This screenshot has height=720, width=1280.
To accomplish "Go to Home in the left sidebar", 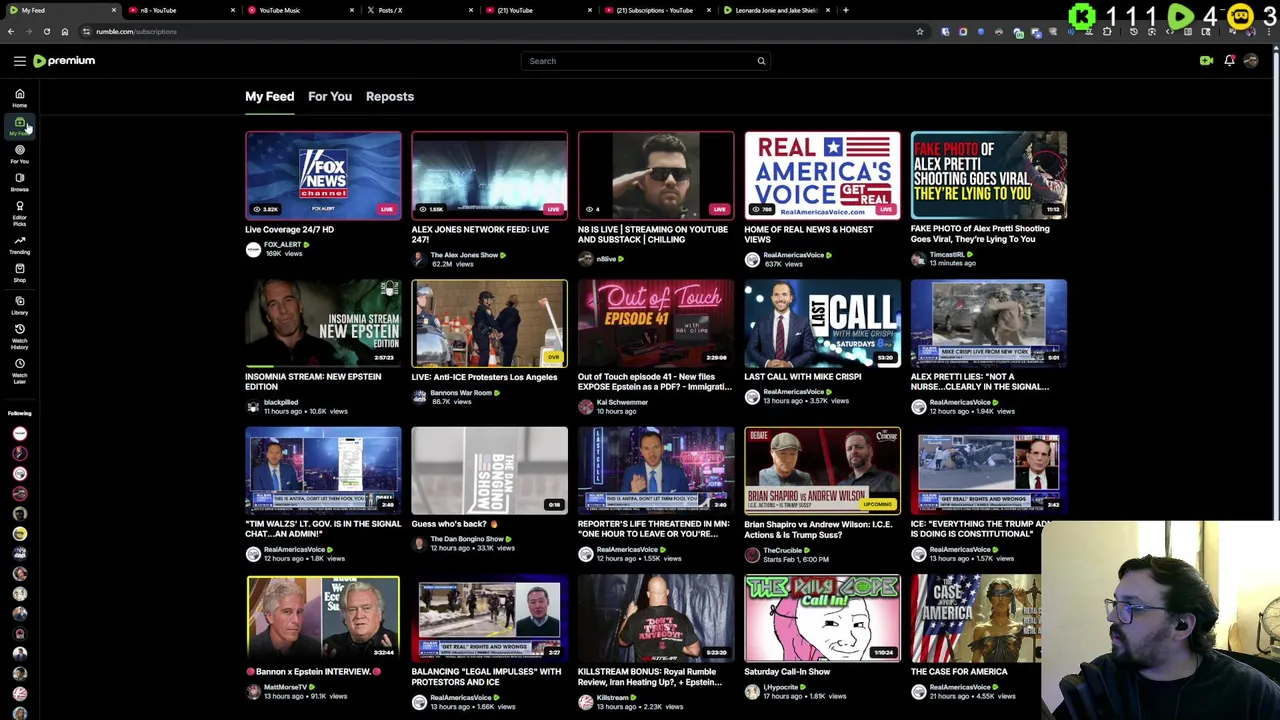I will pyautogui.click(x=19, y=98).
